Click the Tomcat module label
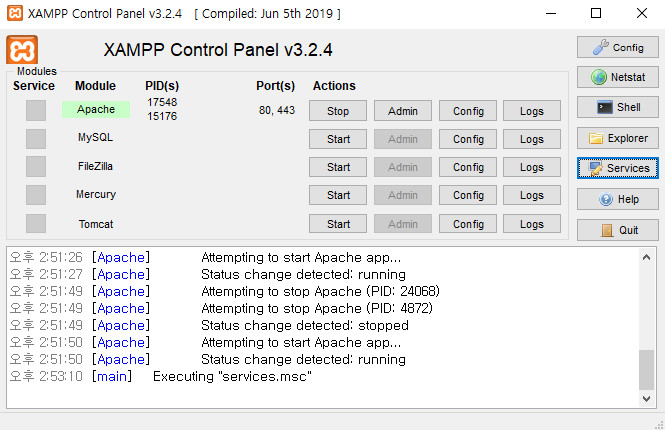The height and width of the screenshot is (430, 665). 96,224
